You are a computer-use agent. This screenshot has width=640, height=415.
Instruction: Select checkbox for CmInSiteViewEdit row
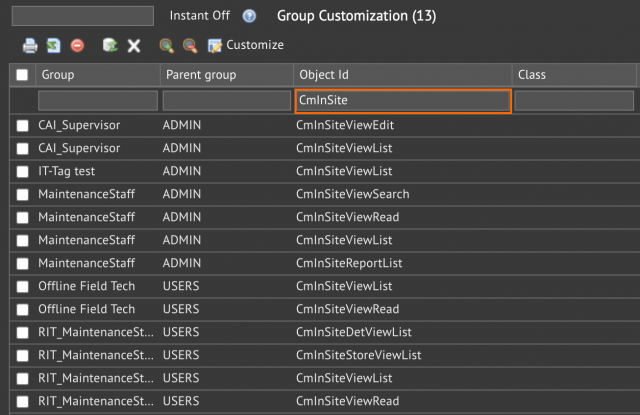22,125
